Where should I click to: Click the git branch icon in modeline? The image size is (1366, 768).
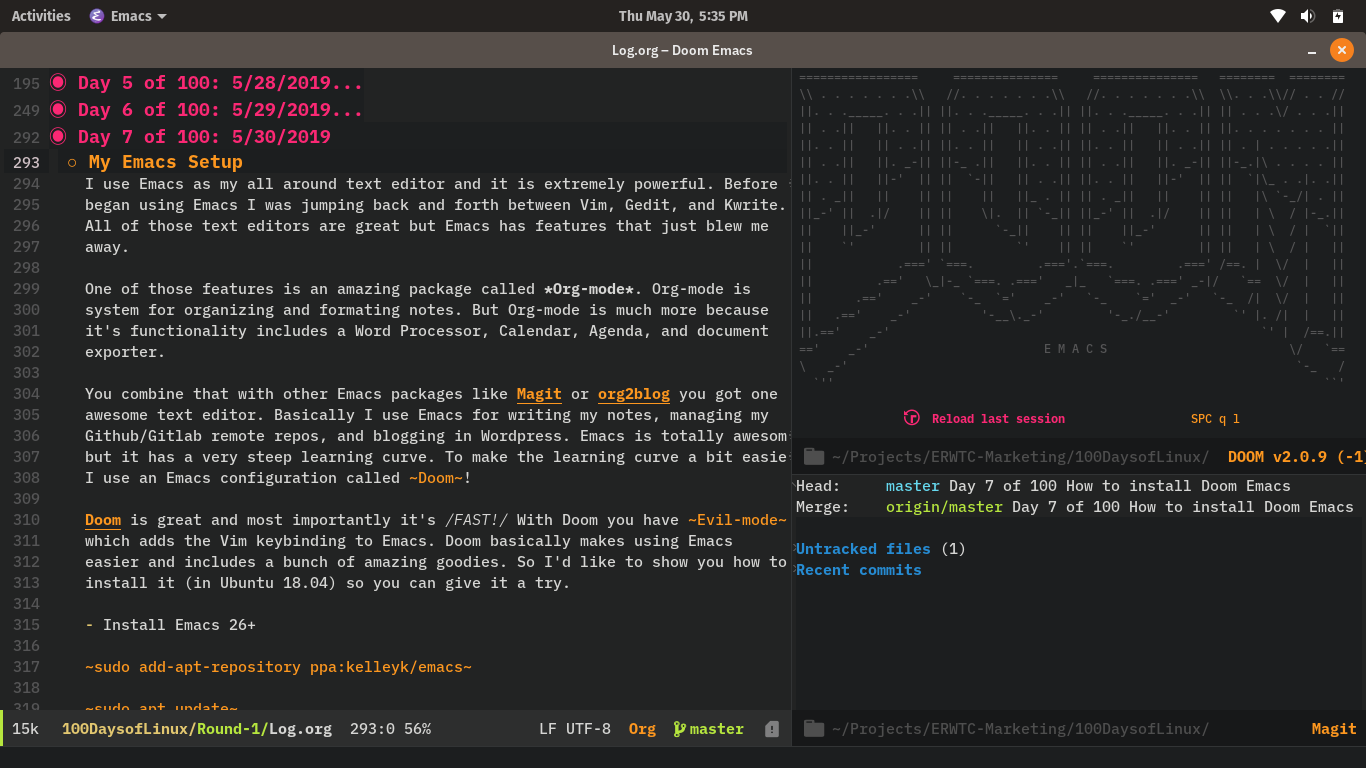click(x=679, y=729)
